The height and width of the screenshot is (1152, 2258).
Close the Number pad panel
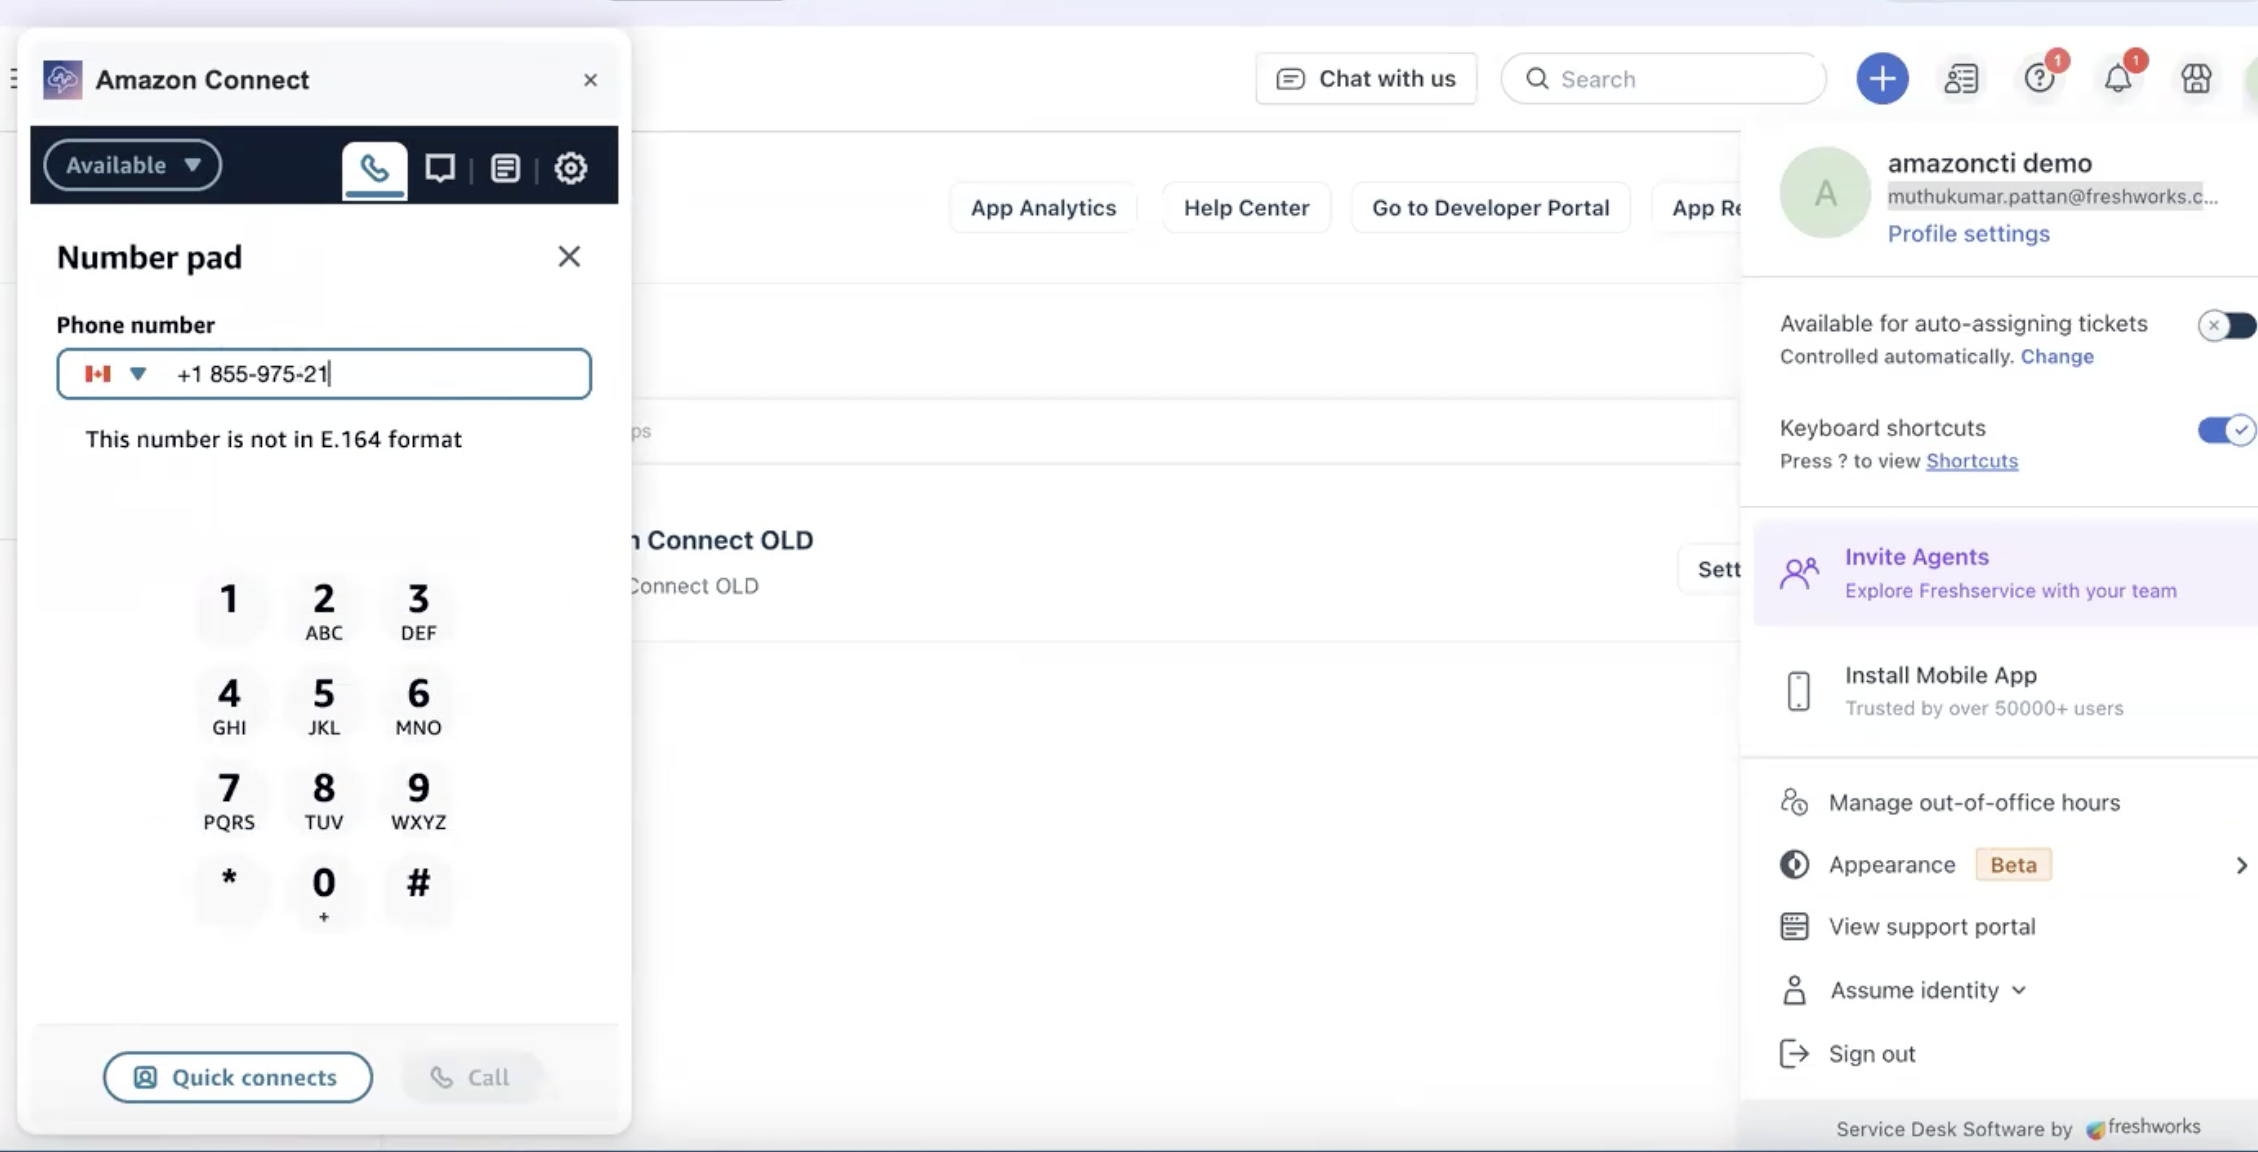click(x=569, y=257)
